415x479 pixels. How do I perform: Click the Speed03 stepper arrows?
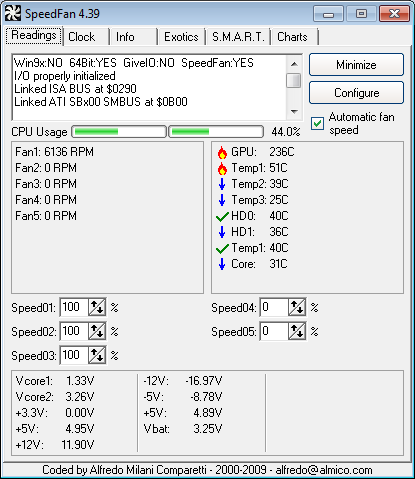click(x=97, y=355)
